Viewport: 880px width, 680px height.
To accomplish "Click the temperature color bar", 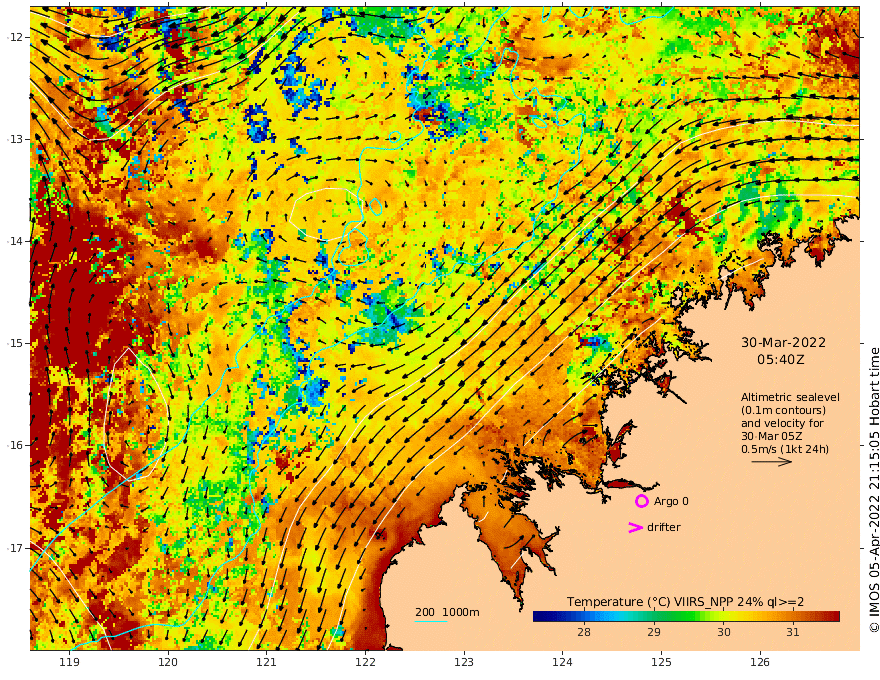I will pos(686,616).
